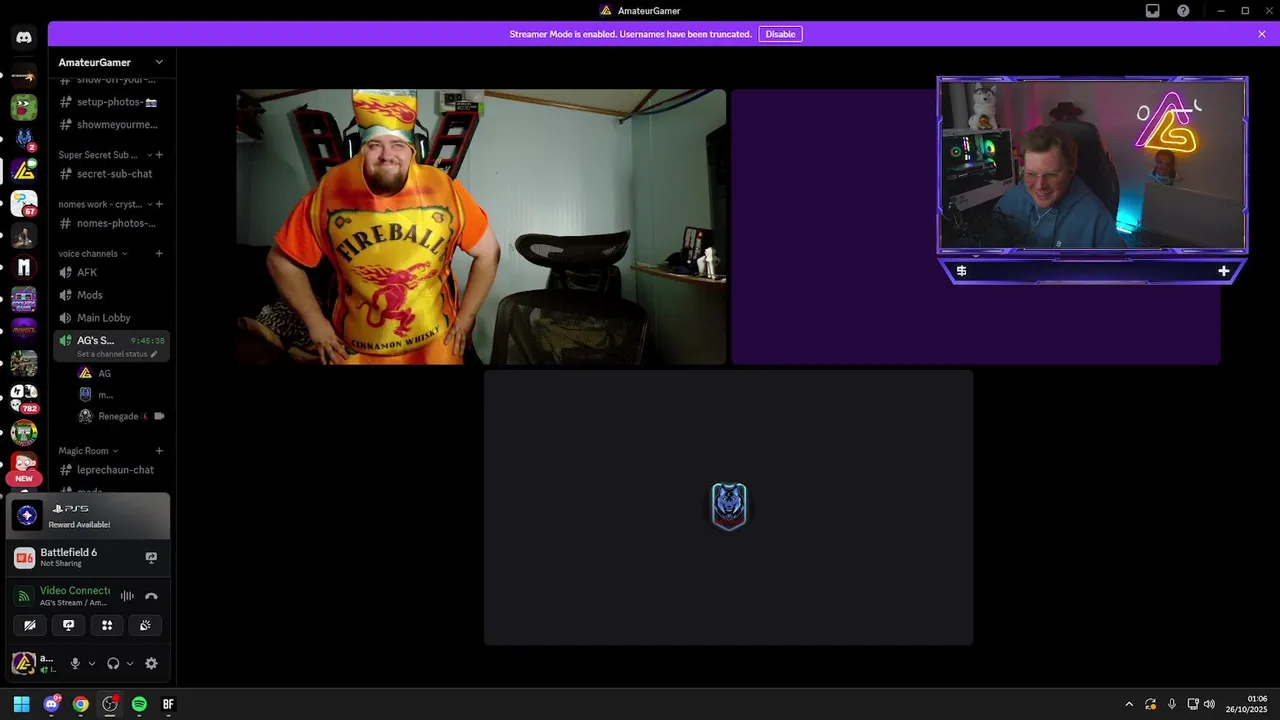Viewport: 1280px width, 720px height.
Task: Open server icon with 57 unread badge
Action: click(24, 203)
